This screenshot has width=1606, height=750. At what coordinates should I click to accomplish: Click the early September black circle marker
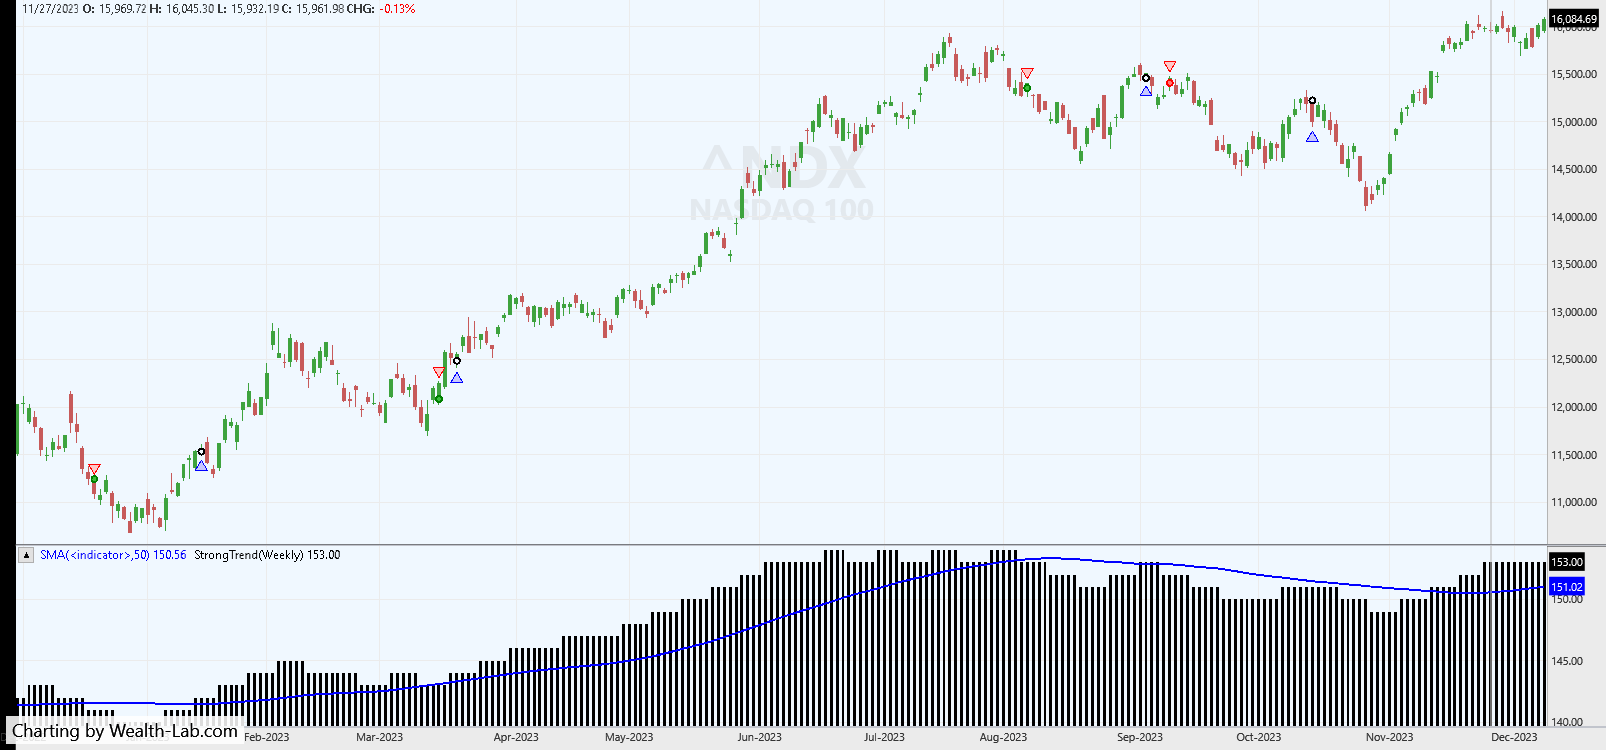[x=1146, y=78]
